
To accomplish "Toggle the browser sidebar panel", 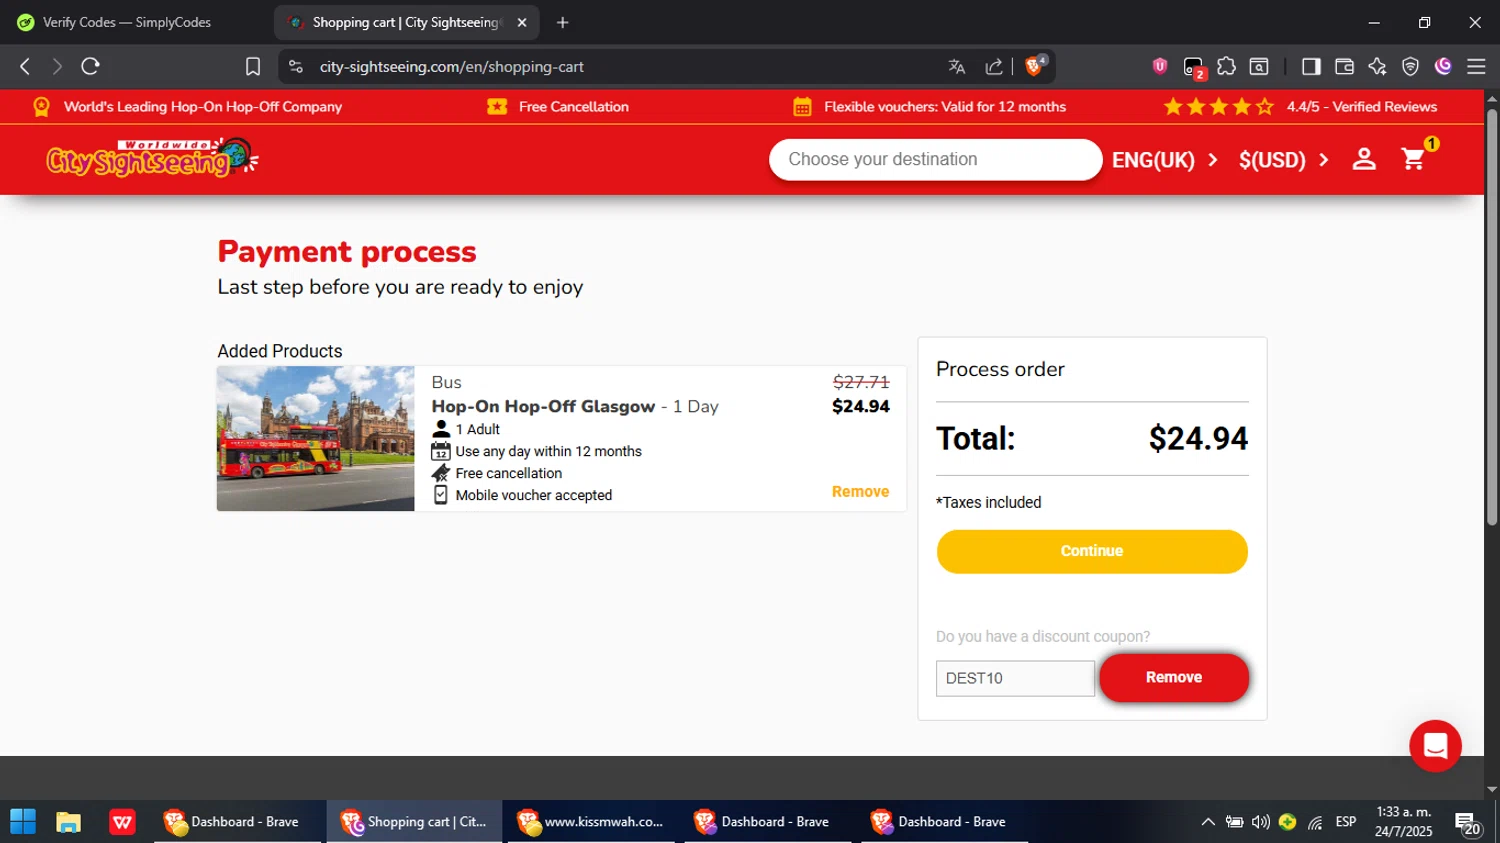I will click(1311, 66).
